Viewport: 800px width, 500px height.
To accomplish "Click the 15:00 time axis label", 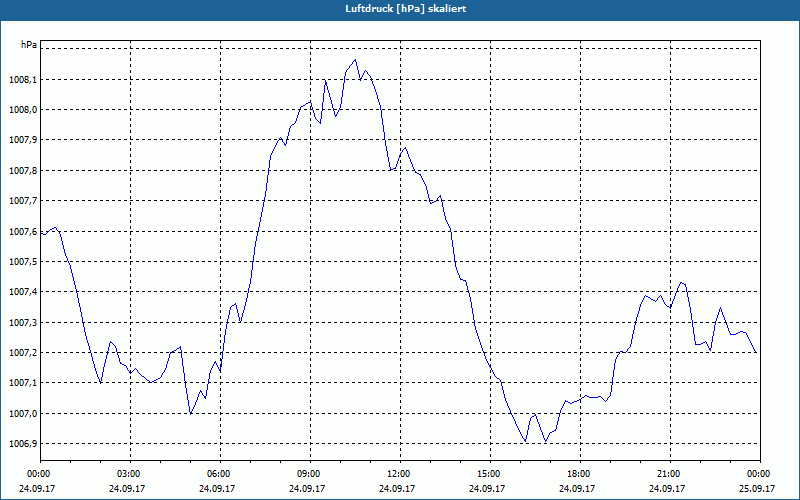I will pyautogui.click(x=490, y=474).
